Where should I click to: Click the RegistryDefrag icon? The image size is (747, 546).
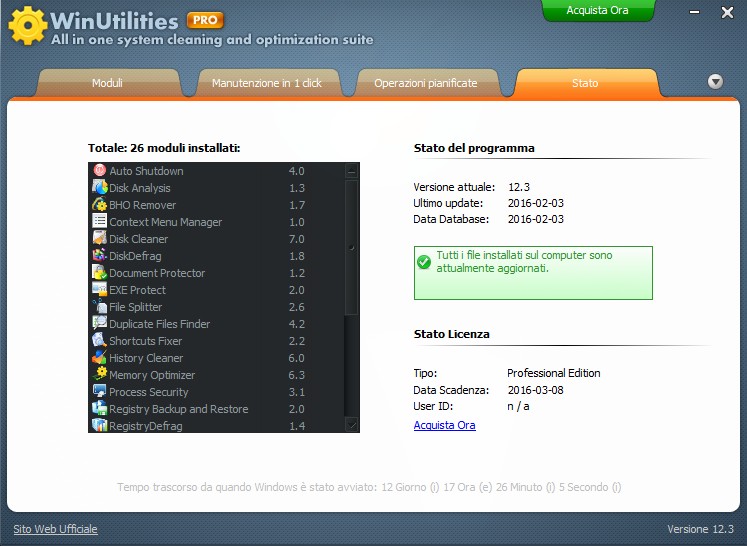[x=100, y=425]
